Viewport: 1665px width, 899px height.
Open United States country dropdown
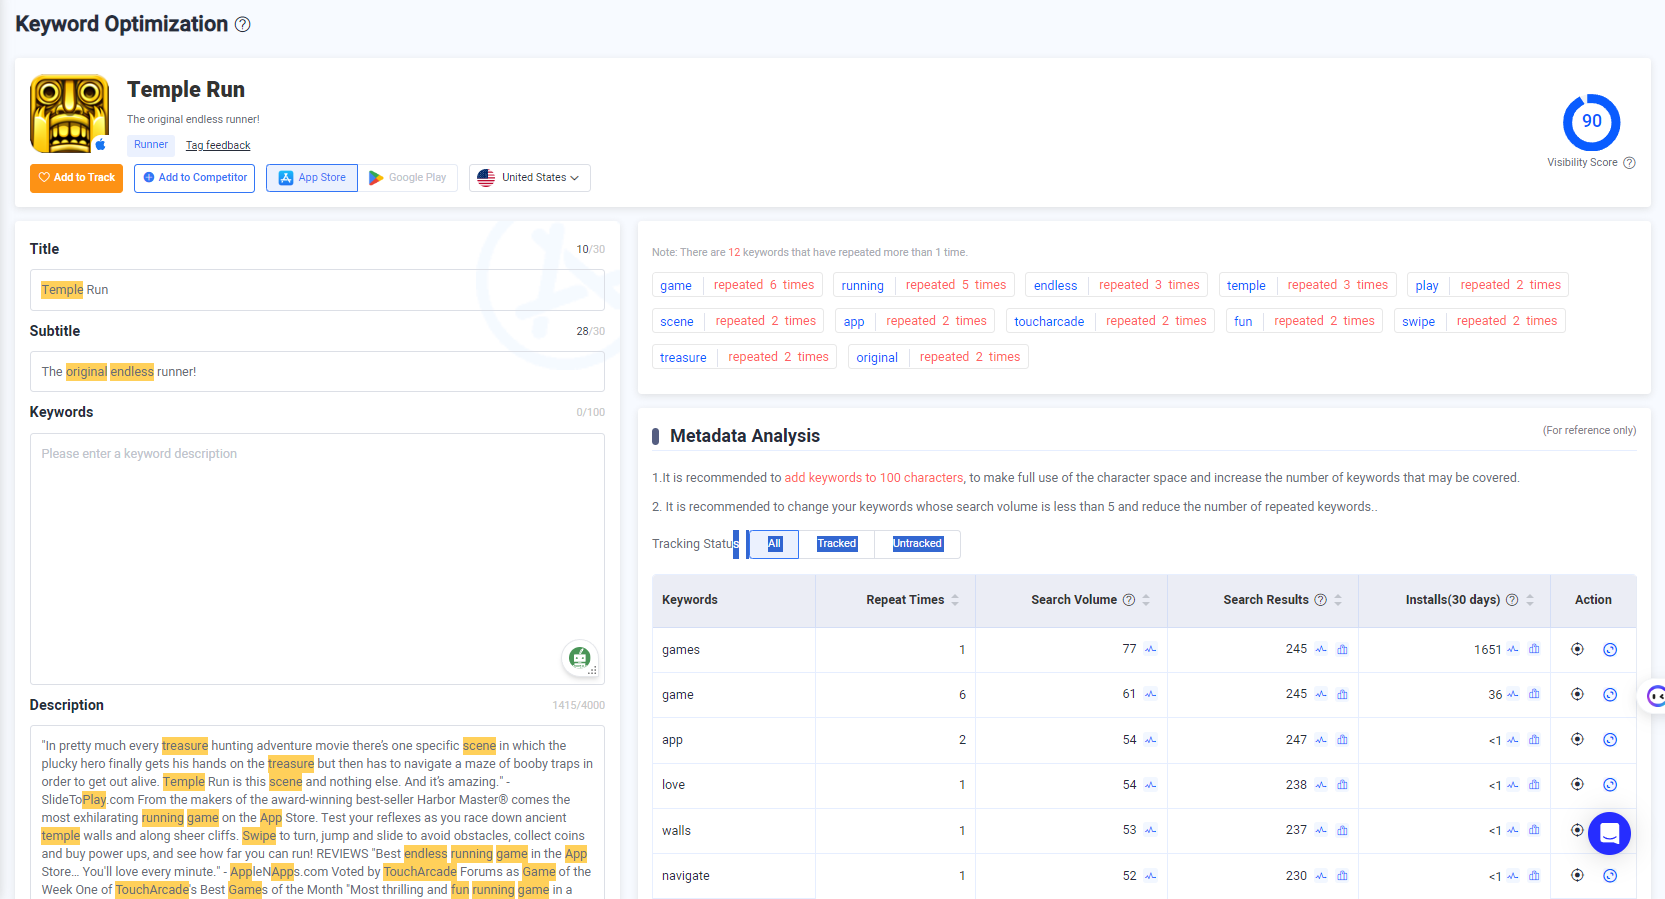tap(530, 178)
